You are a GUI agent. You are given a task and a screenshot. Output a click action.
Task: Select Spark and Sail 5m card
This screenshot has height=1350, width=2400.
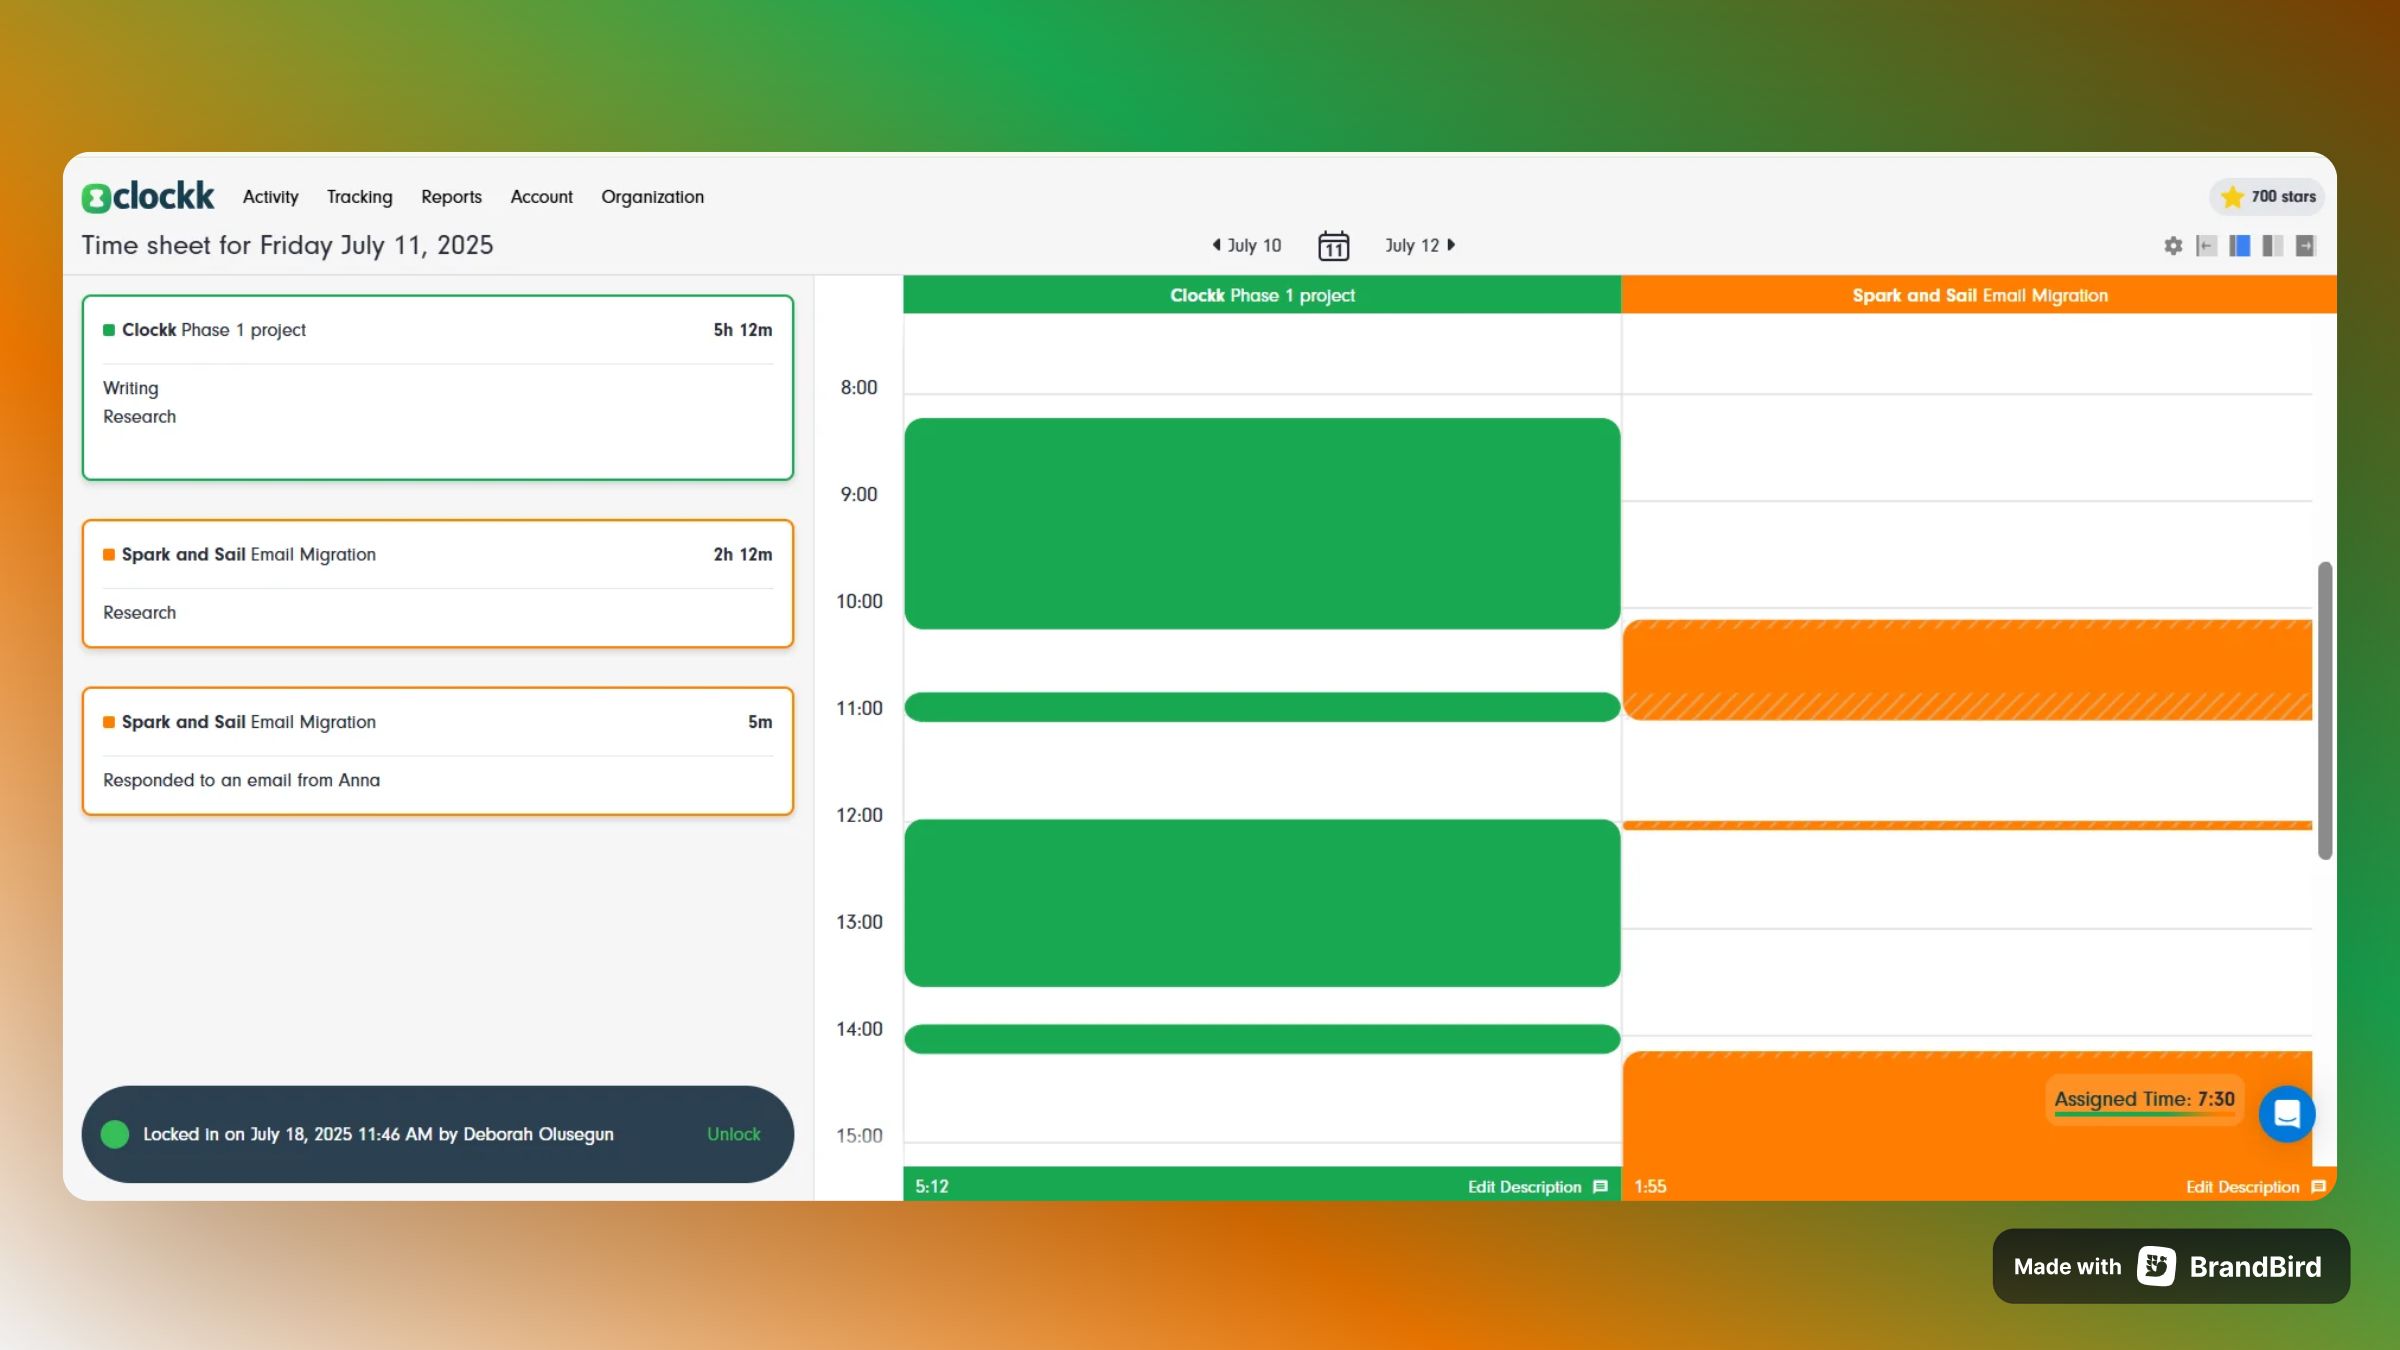[x=438, y=751]
